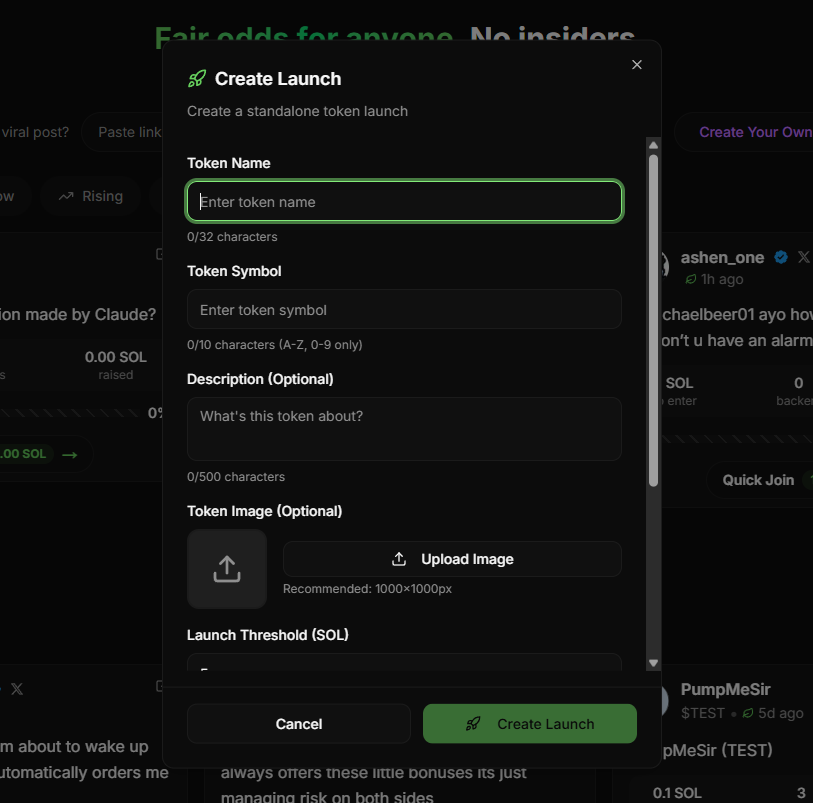Screen dimensions: 813x803
Task: Click the rocket icon in the green Create Launch button
Action: 474,724
